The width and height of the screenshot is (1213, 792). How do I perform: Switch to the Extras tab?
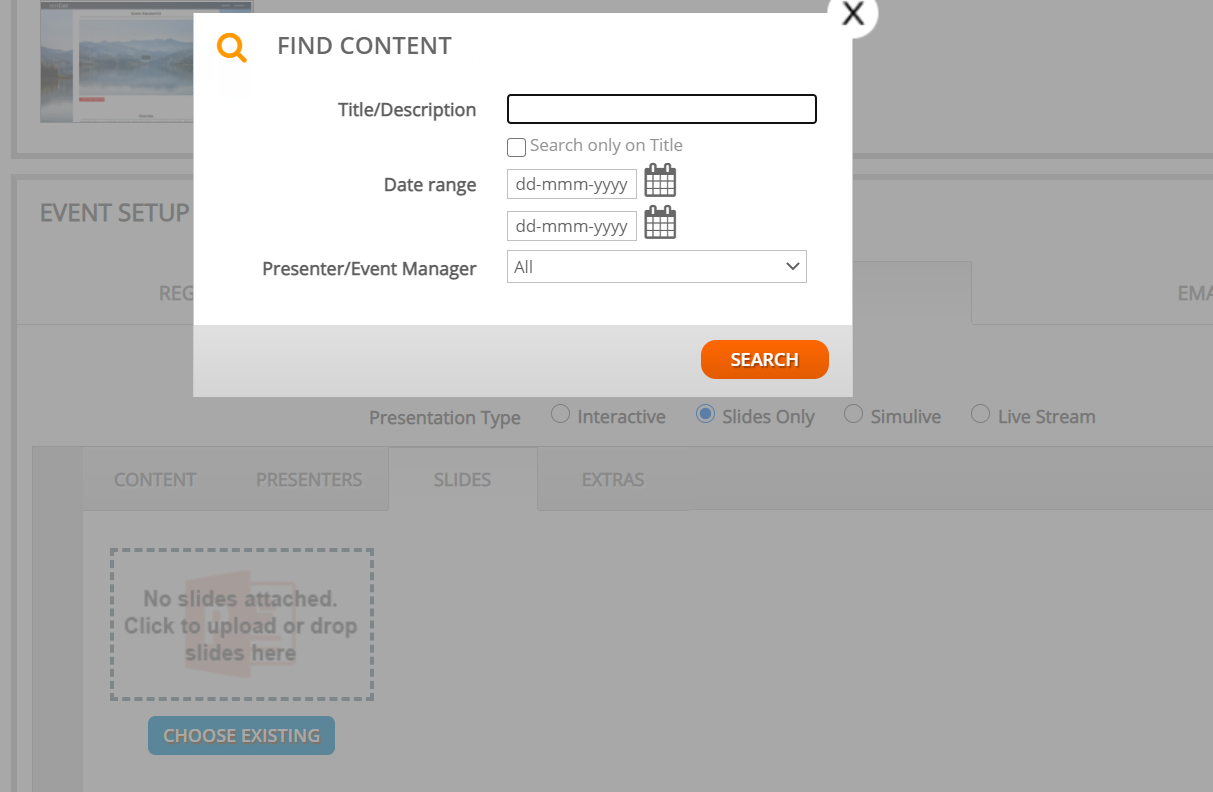[613, 479]
